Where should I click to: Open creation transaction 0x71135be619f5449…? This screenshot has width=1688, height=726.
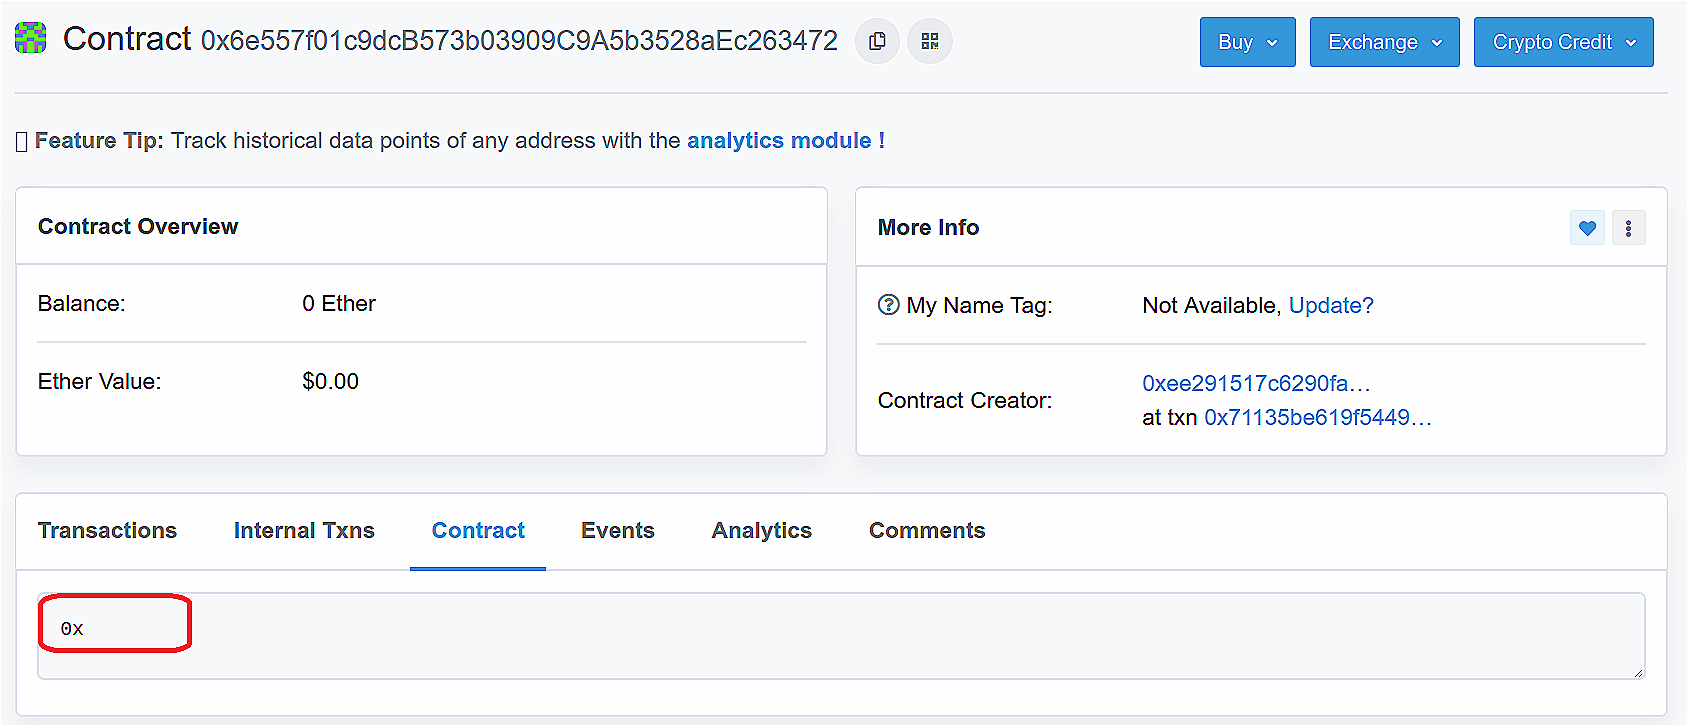[1318, 418]
